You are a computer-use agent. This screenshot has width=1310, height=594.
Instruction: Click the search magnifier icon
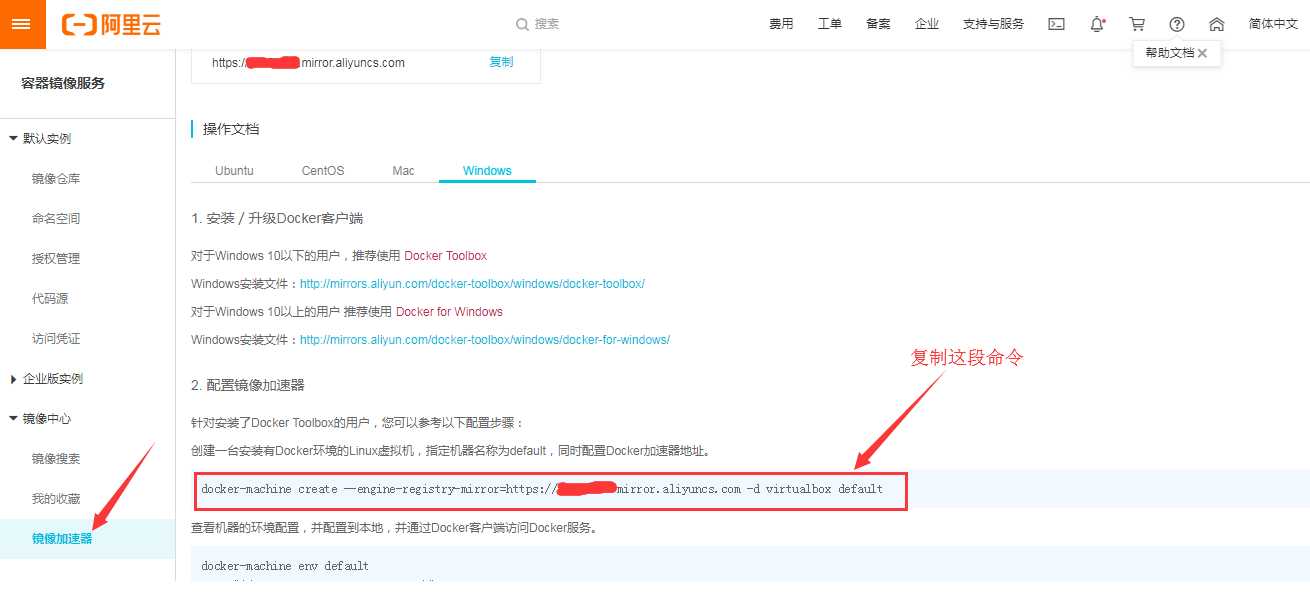coord(522,24)
